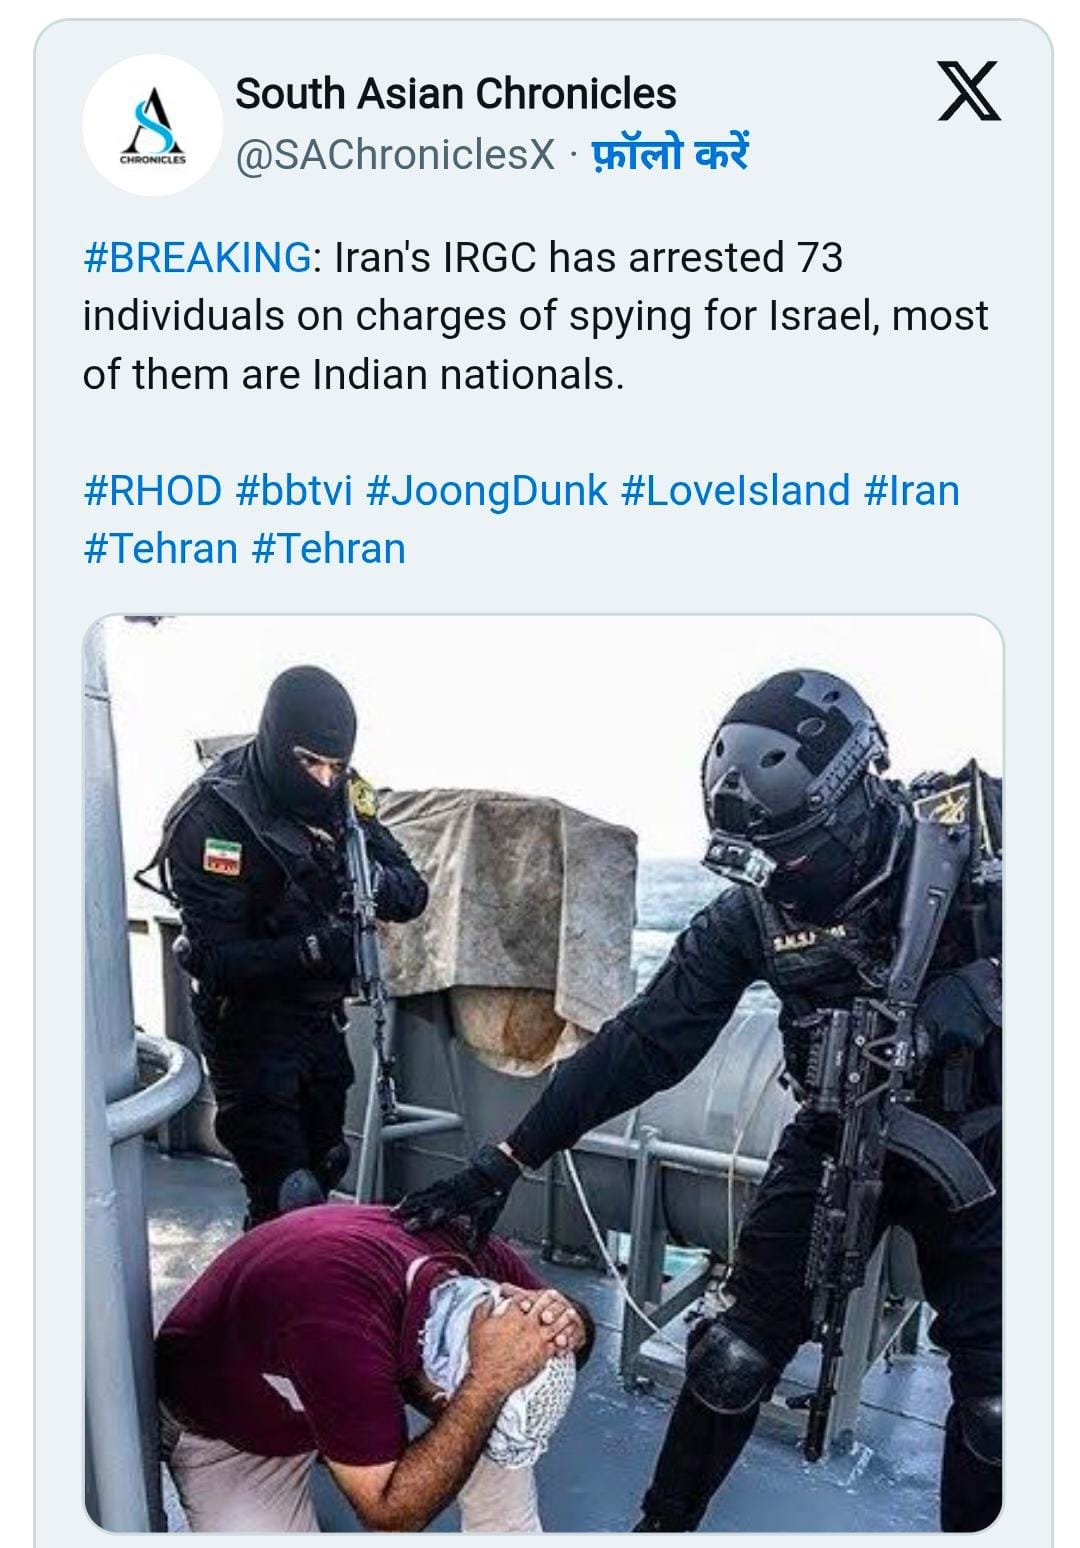This screenshot has width=1080, height=1548.
Task: Open the attached photo of masked soldiers
Action: click(x=543, y=1072)
